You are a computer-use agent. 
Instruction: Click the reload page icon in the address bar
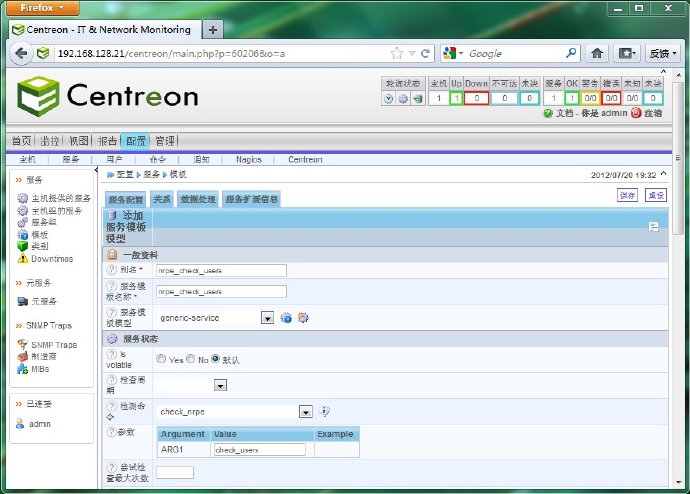click(x=425, y=53)
